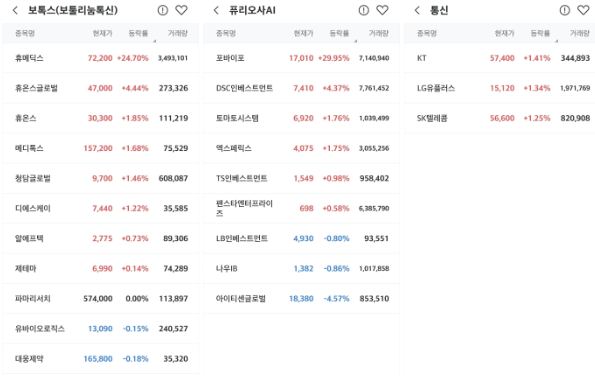Sort 퓨리오사AI list by 현재가 header
This screenshot has height=376, width=595.
point(304,33)
